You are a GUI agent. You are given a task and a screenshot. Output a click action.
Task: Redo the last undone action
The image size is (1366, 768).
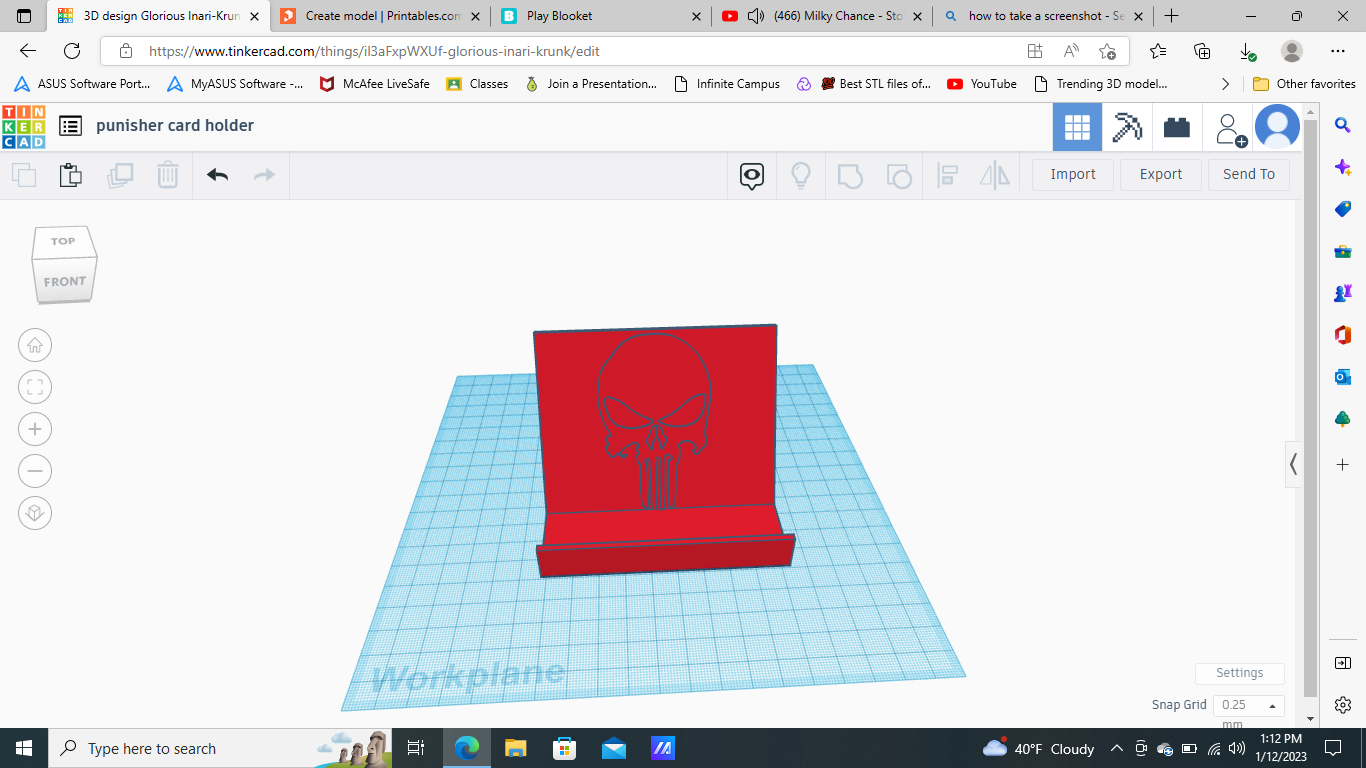pyautogui.click(x=264, y=175)
